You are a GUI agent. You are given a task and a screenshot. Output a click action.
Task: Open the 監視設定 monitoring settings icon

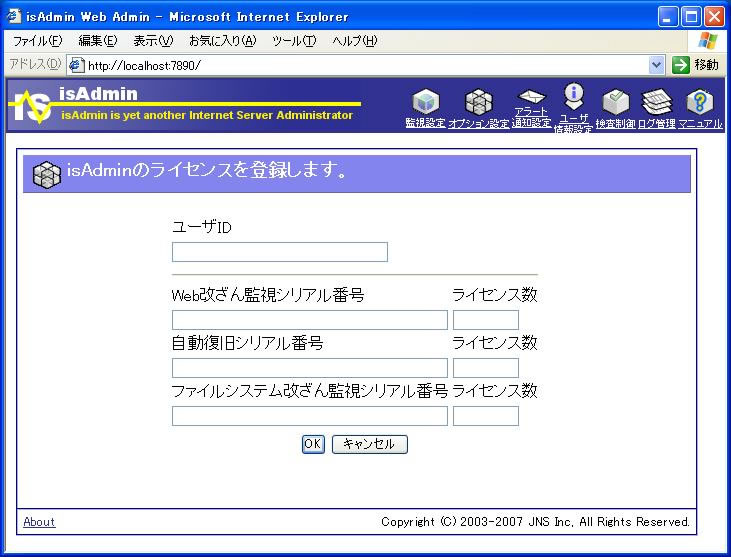[x=426, y=101]
